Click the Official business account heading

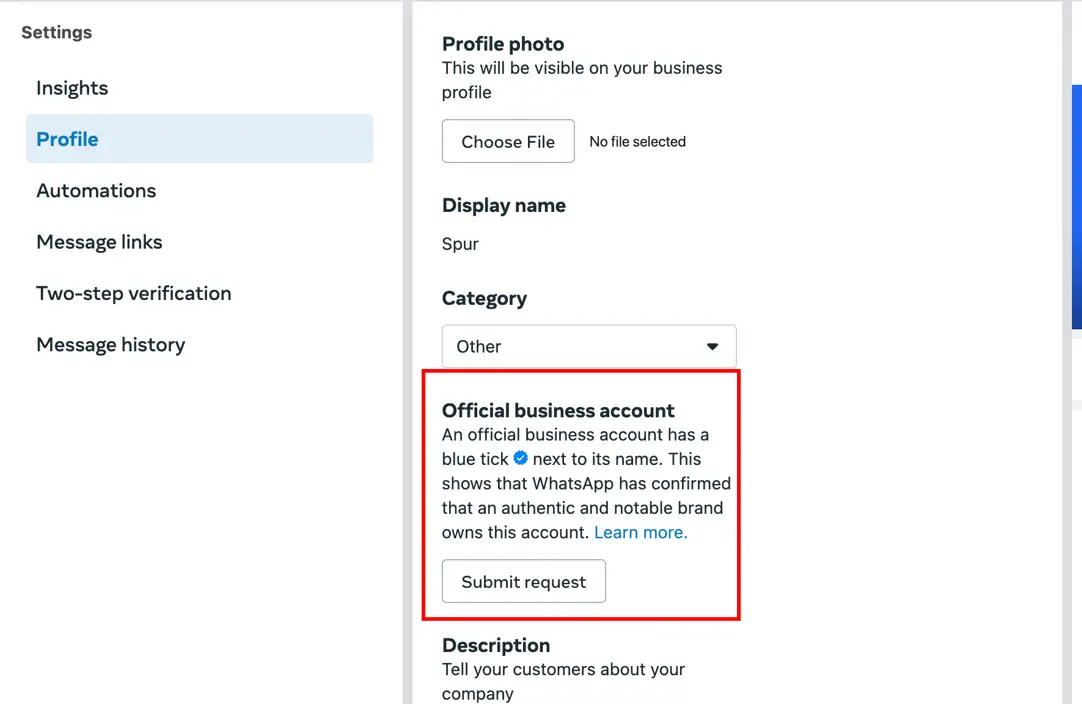(558, 410)
